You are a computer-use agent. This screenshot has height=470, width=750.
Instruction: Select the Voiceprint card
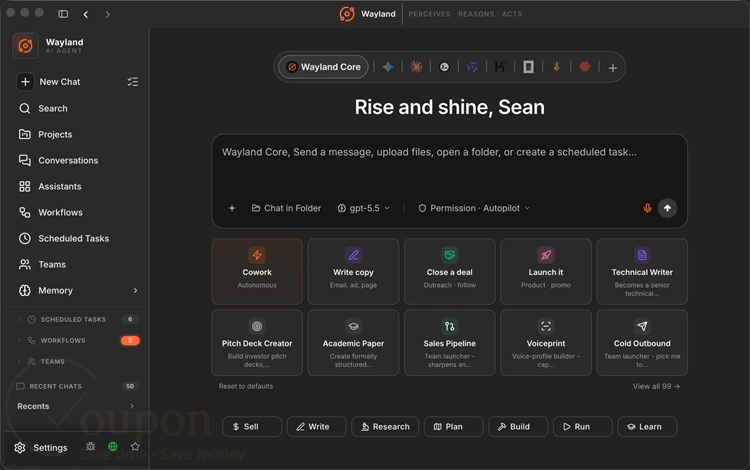(546, 343)
